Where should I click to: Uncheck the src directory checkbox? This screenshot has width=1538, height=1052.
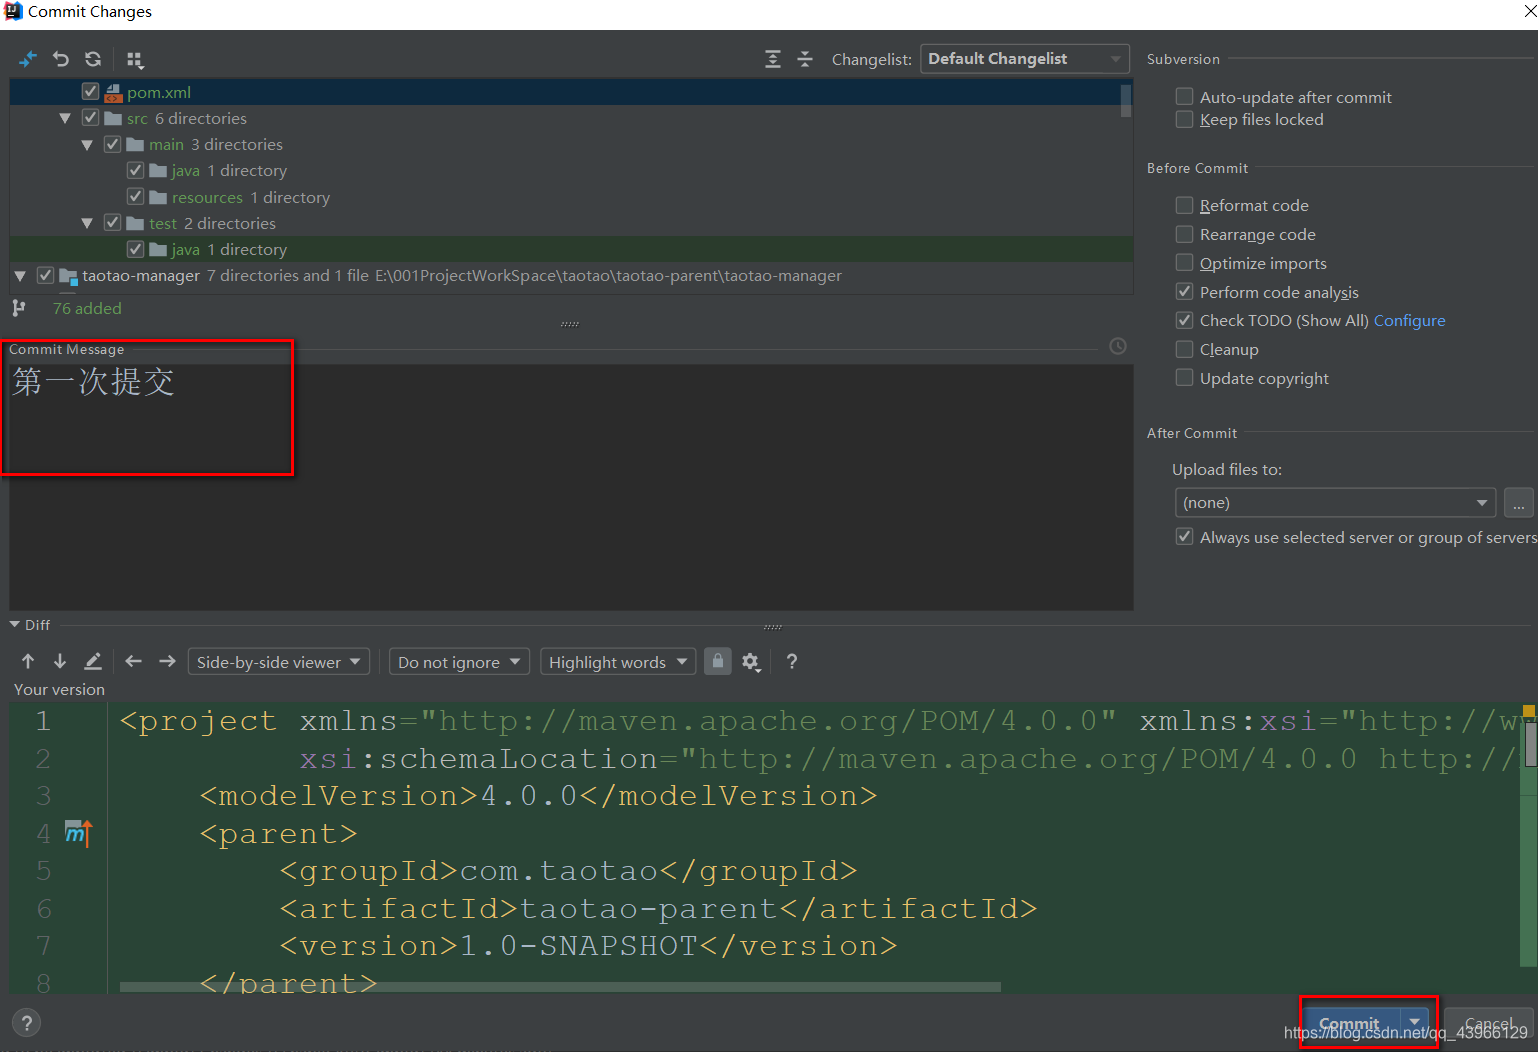click(90, 117)
